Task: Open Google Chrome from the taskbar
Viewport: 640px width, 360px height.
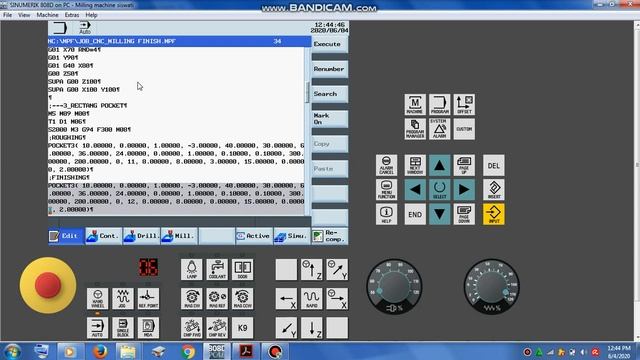Action: (x=188, y=351)
